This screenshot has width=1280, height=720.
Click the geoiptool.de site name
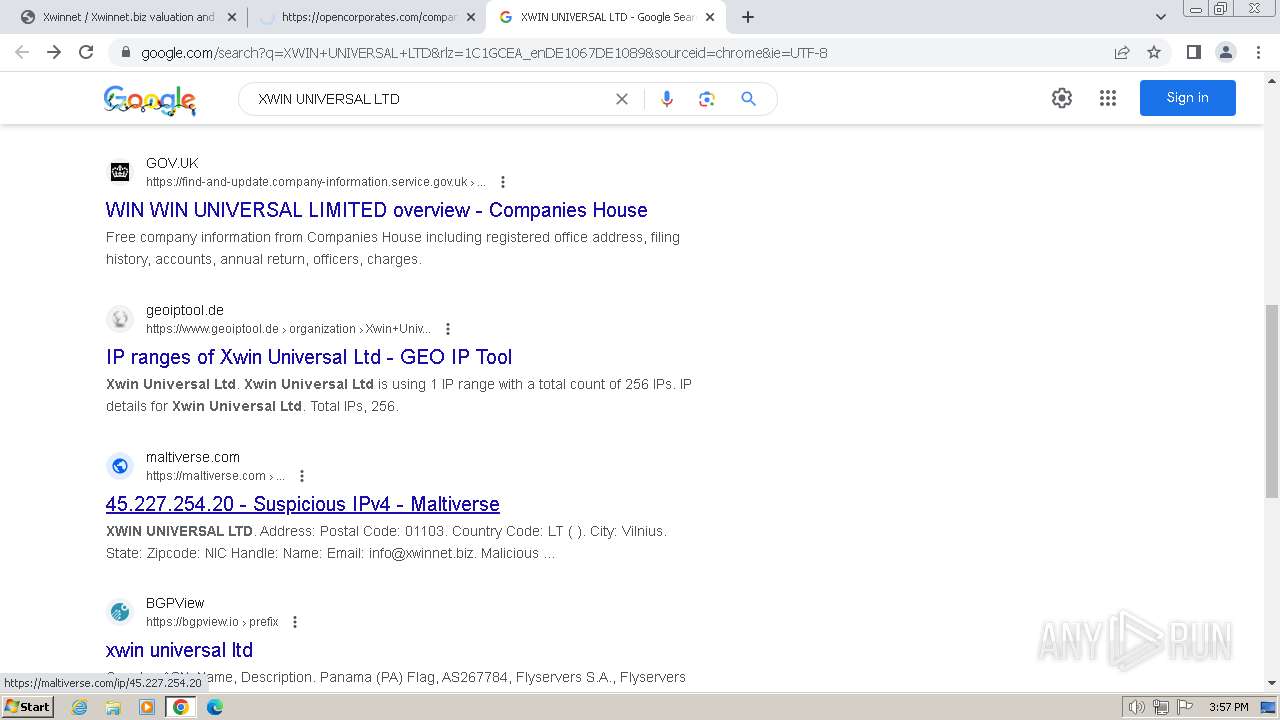point(185,310)
